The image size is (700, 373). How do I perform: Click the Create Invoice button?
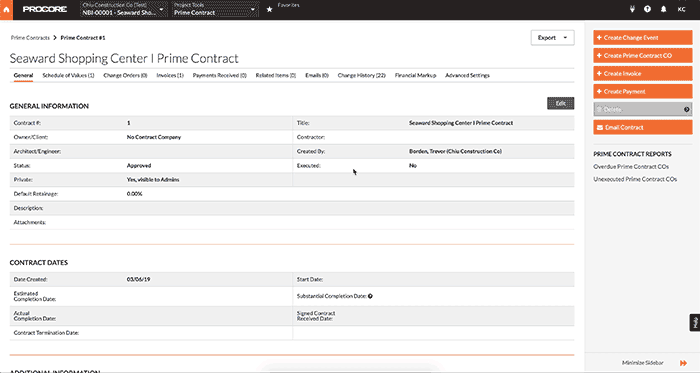coord(643,74)
